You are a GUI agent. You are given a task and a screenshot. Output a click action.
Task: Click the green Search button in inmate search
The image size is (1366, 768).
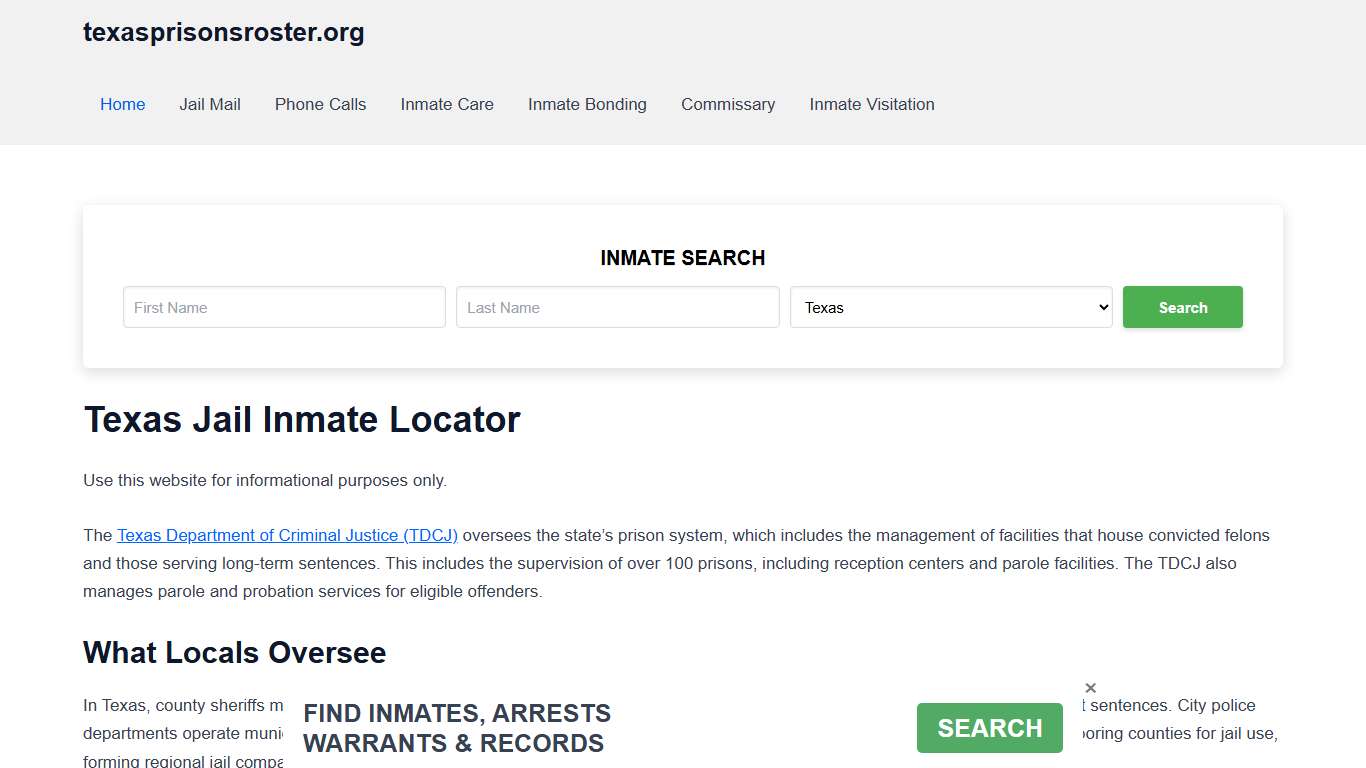tap(1182, 307)
